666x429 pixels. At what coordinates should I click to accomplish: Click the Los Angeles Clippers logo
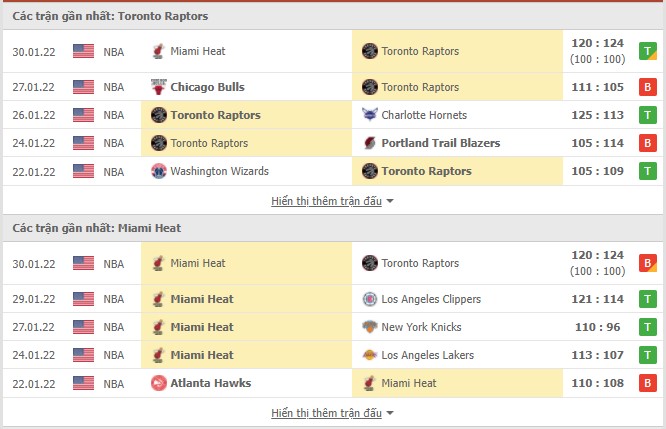(x=370, y=299)
